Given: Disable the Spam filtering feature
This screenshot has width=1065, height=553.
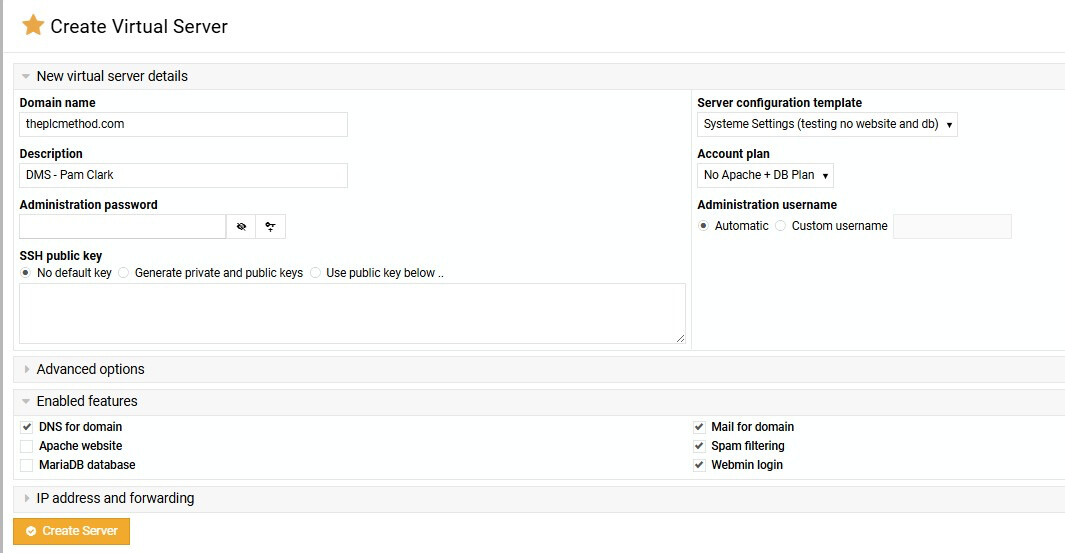Looking at the screenshot, I should click(700, 446).
